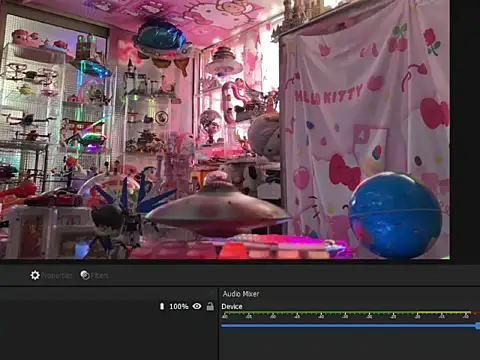Select the Device audio channel label
480x360 pixels.
(232, 307)
